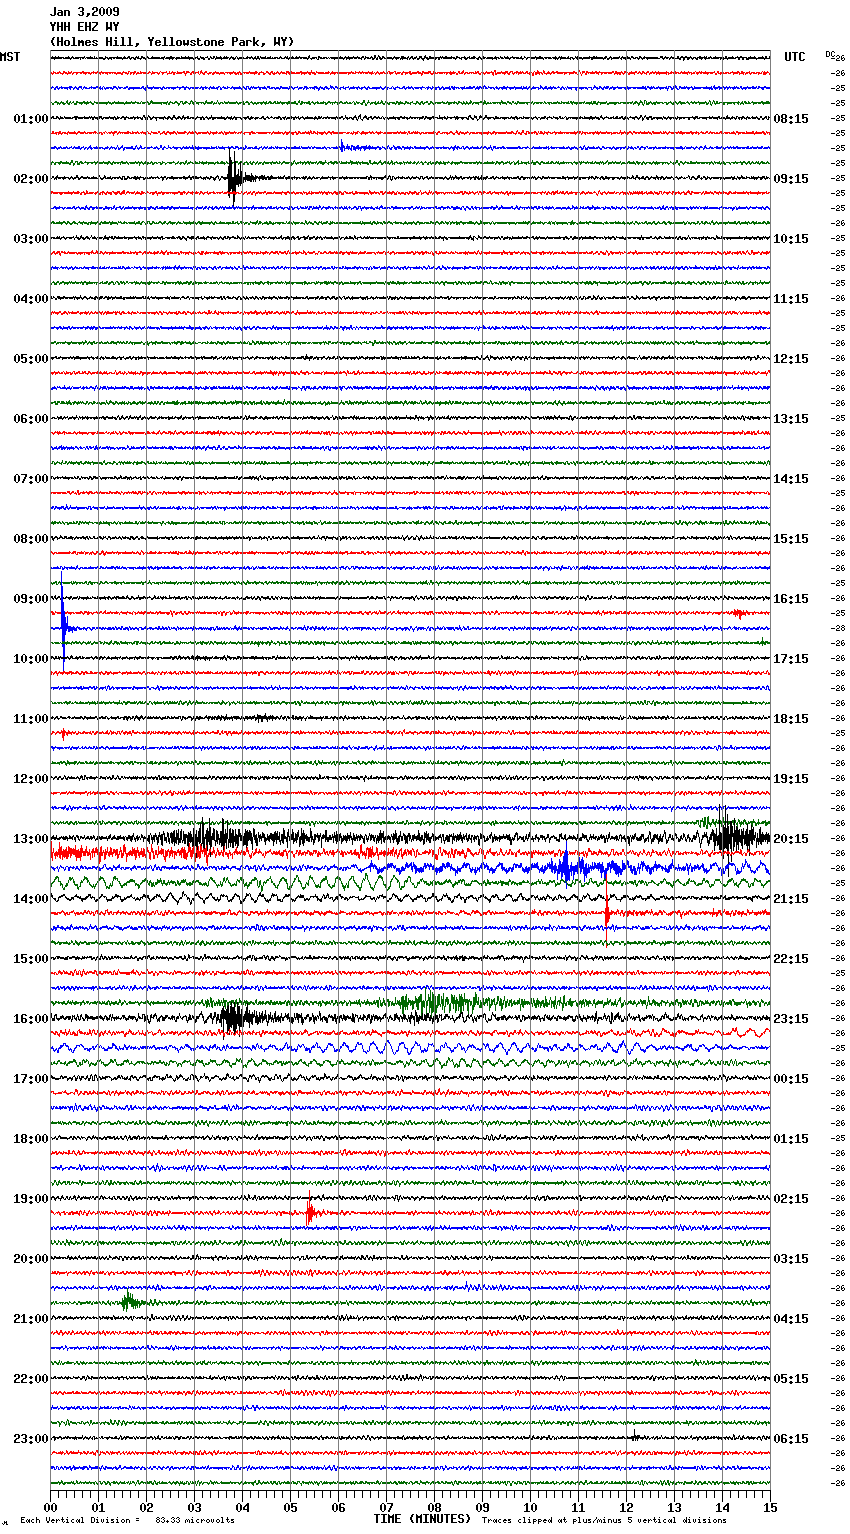Click the "Traces clipped at plus/minus 5 vertical divisions" note
850x1534 pixels.
[x=604, y=1520]
